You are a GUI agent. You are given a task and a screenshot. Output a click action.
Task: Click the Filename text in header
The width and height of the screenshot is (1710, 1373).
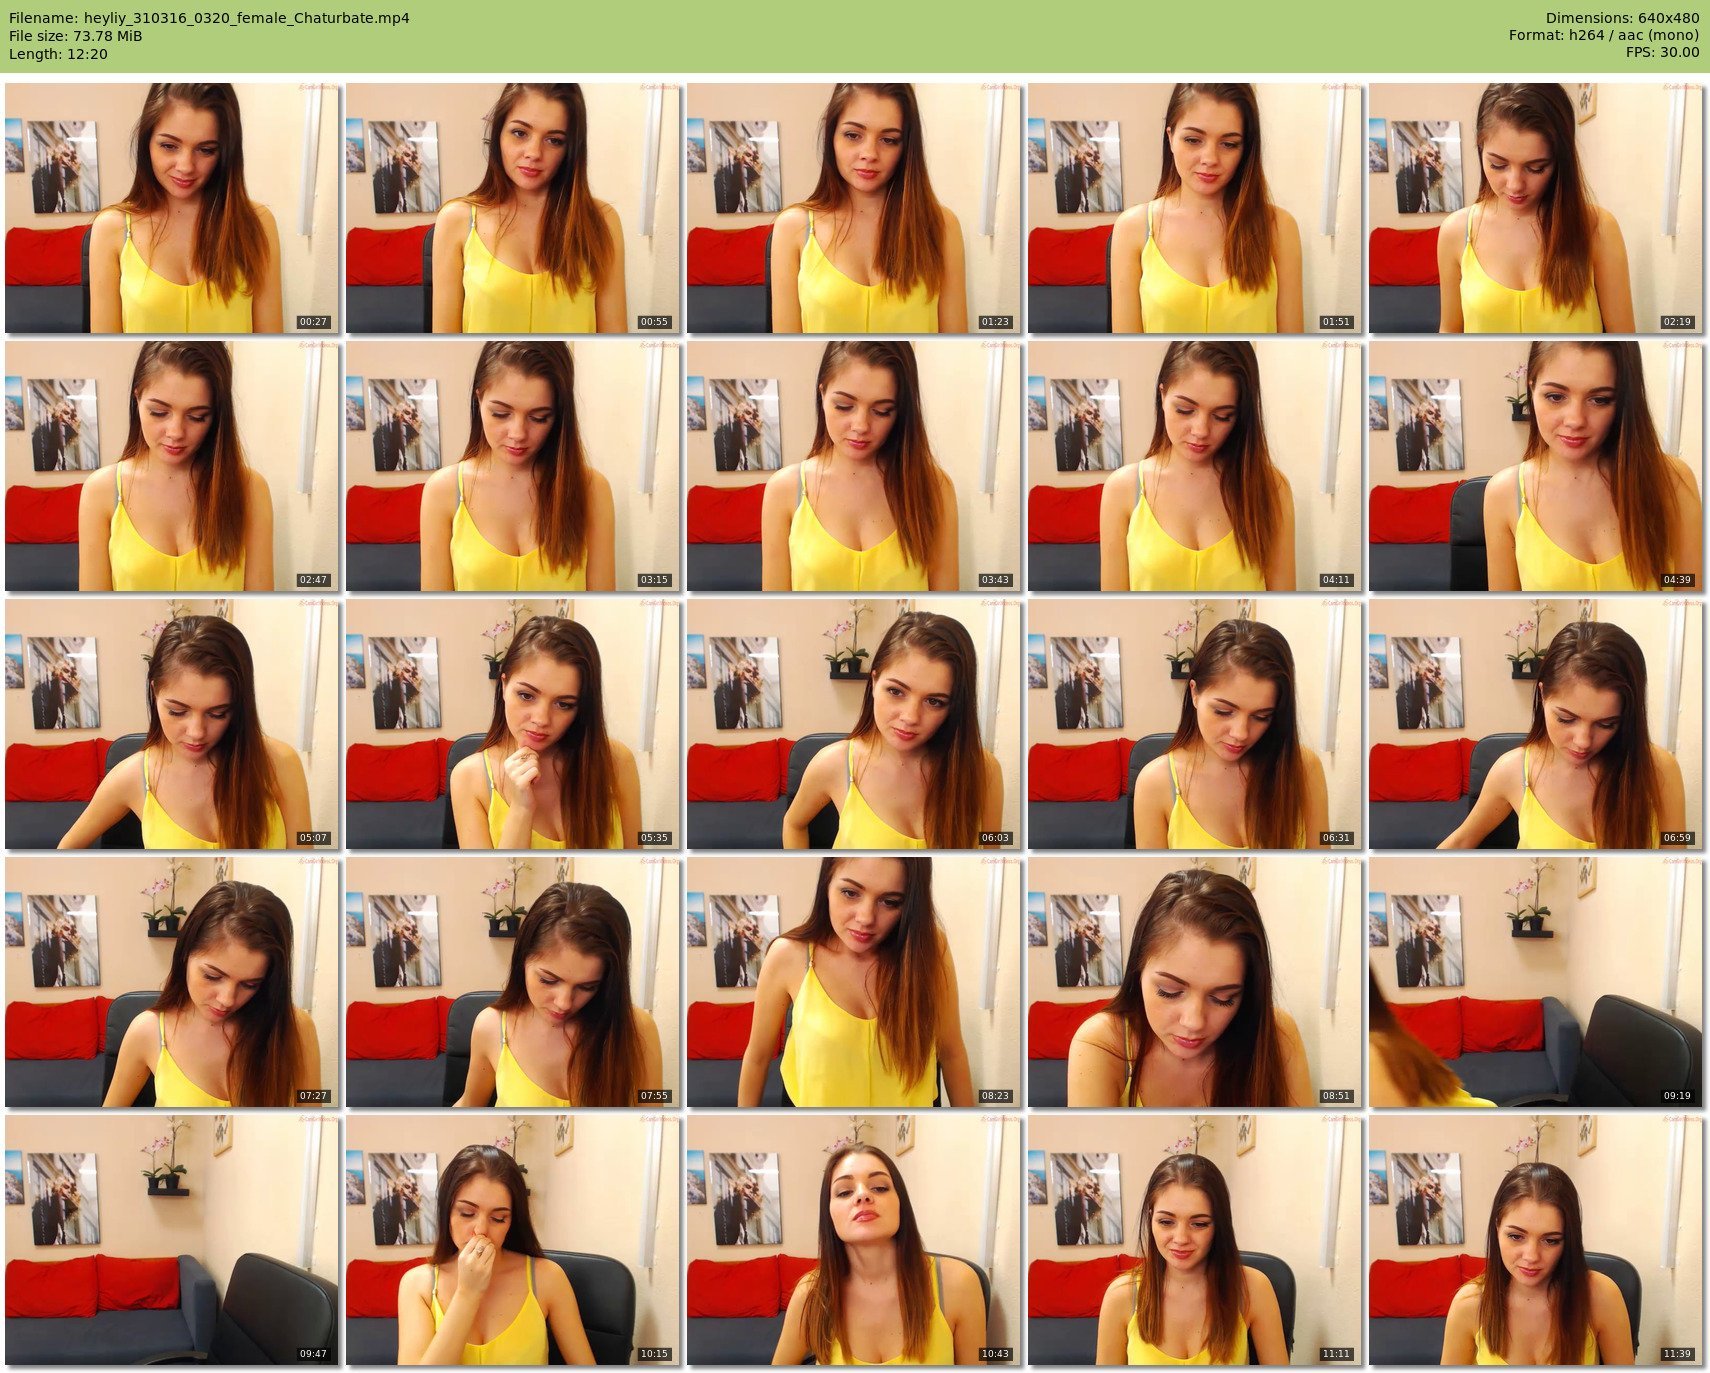coord(209,18)
